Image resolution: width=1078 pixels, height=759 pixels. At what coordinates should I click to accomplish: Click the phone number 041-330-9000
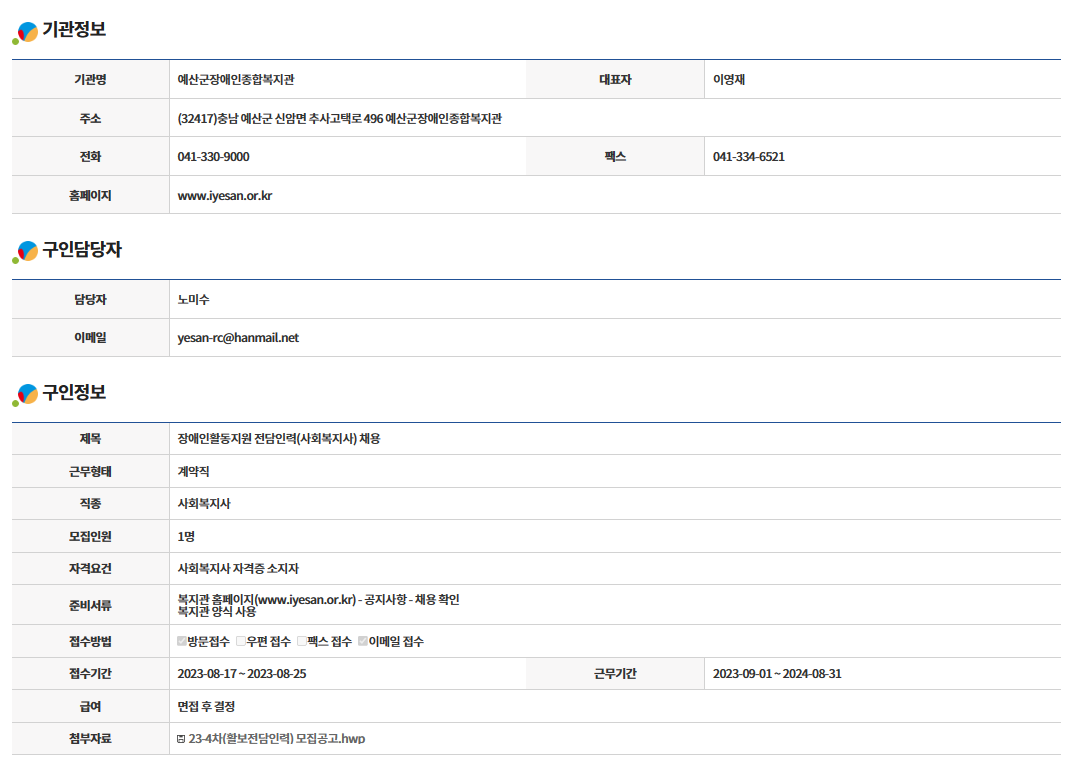tap(213, 157)
